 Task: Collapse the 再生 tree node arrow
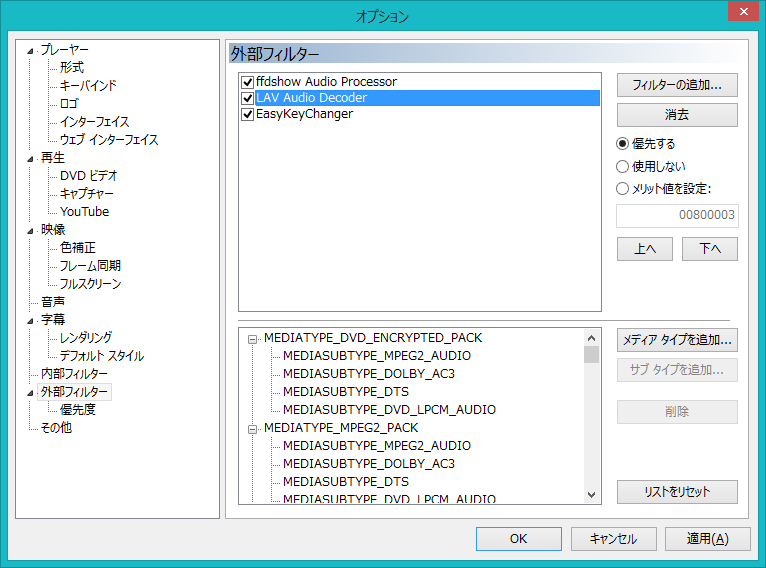[31, 159]
